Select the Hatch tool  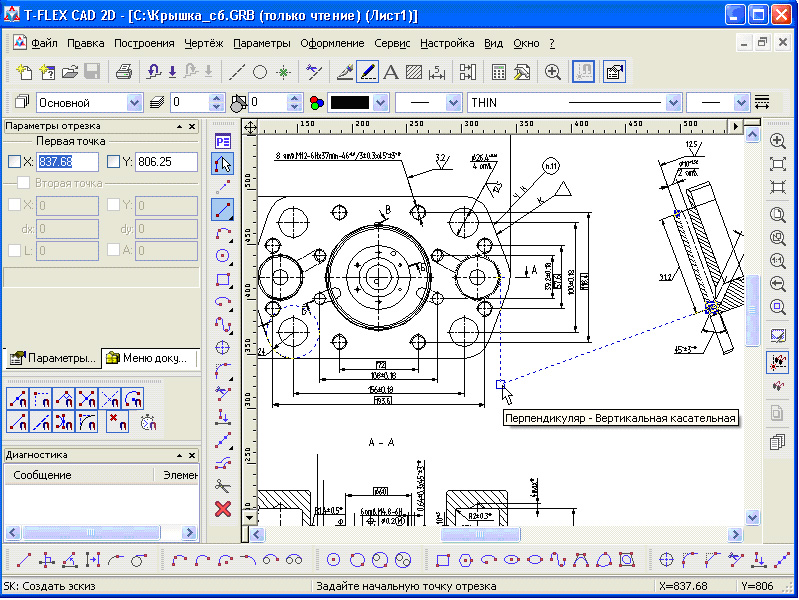click(413, 72)
